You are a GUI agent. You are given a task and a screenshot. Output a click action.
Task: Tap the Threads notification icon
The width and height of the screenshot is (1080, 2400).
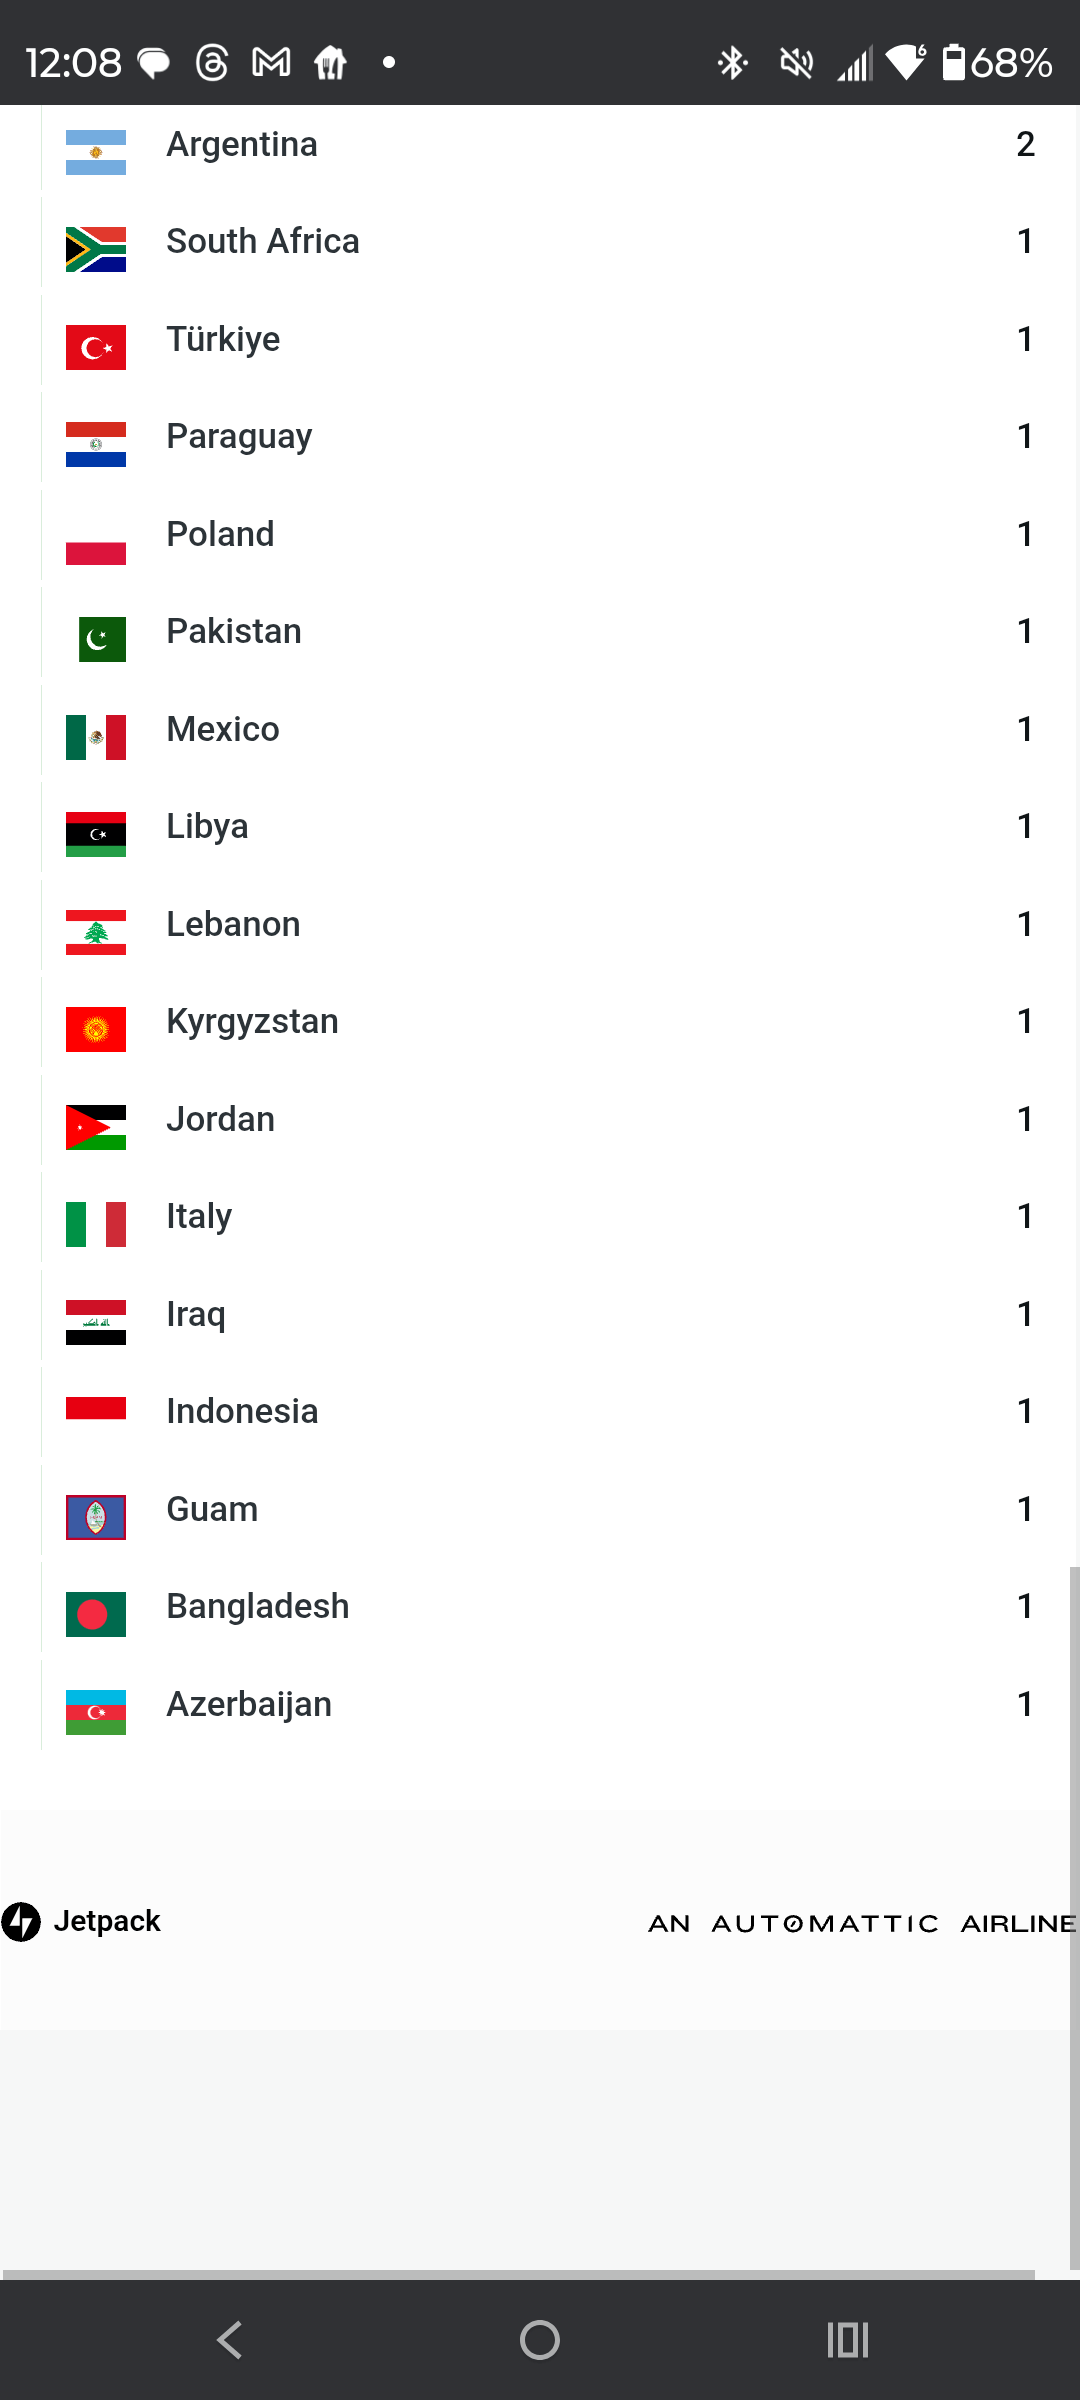tap(212, 63)
